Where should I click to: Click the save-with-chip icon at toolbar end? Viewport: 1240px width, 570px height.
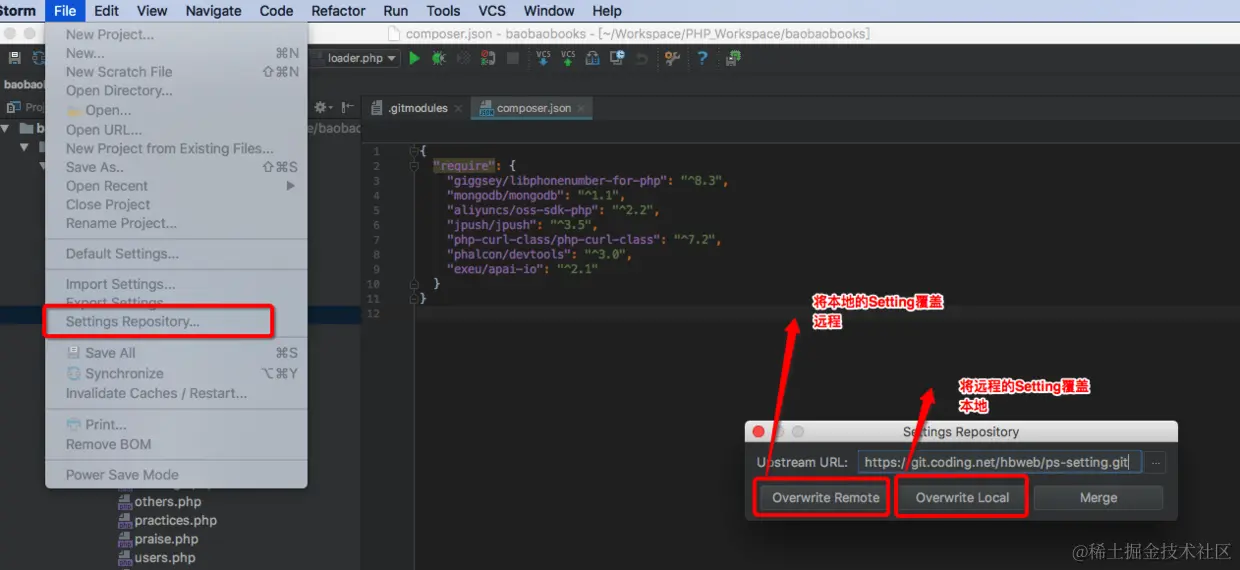click(733, 58)
